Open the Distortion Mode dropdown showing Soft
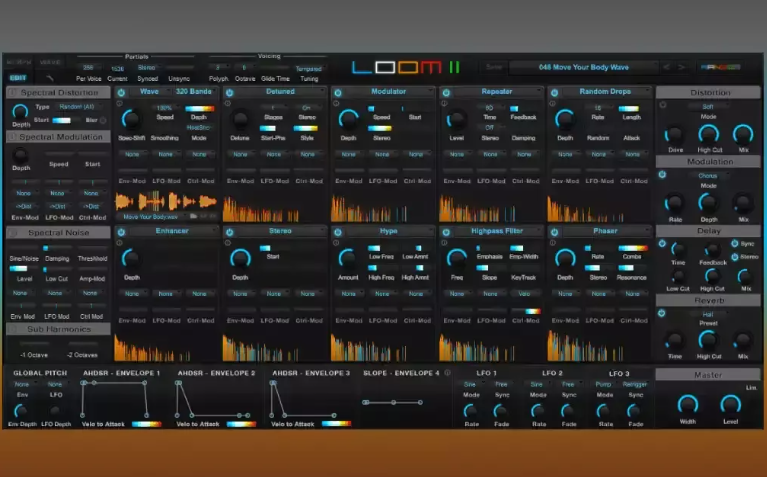The image size is (767, 477). [708, 106]
